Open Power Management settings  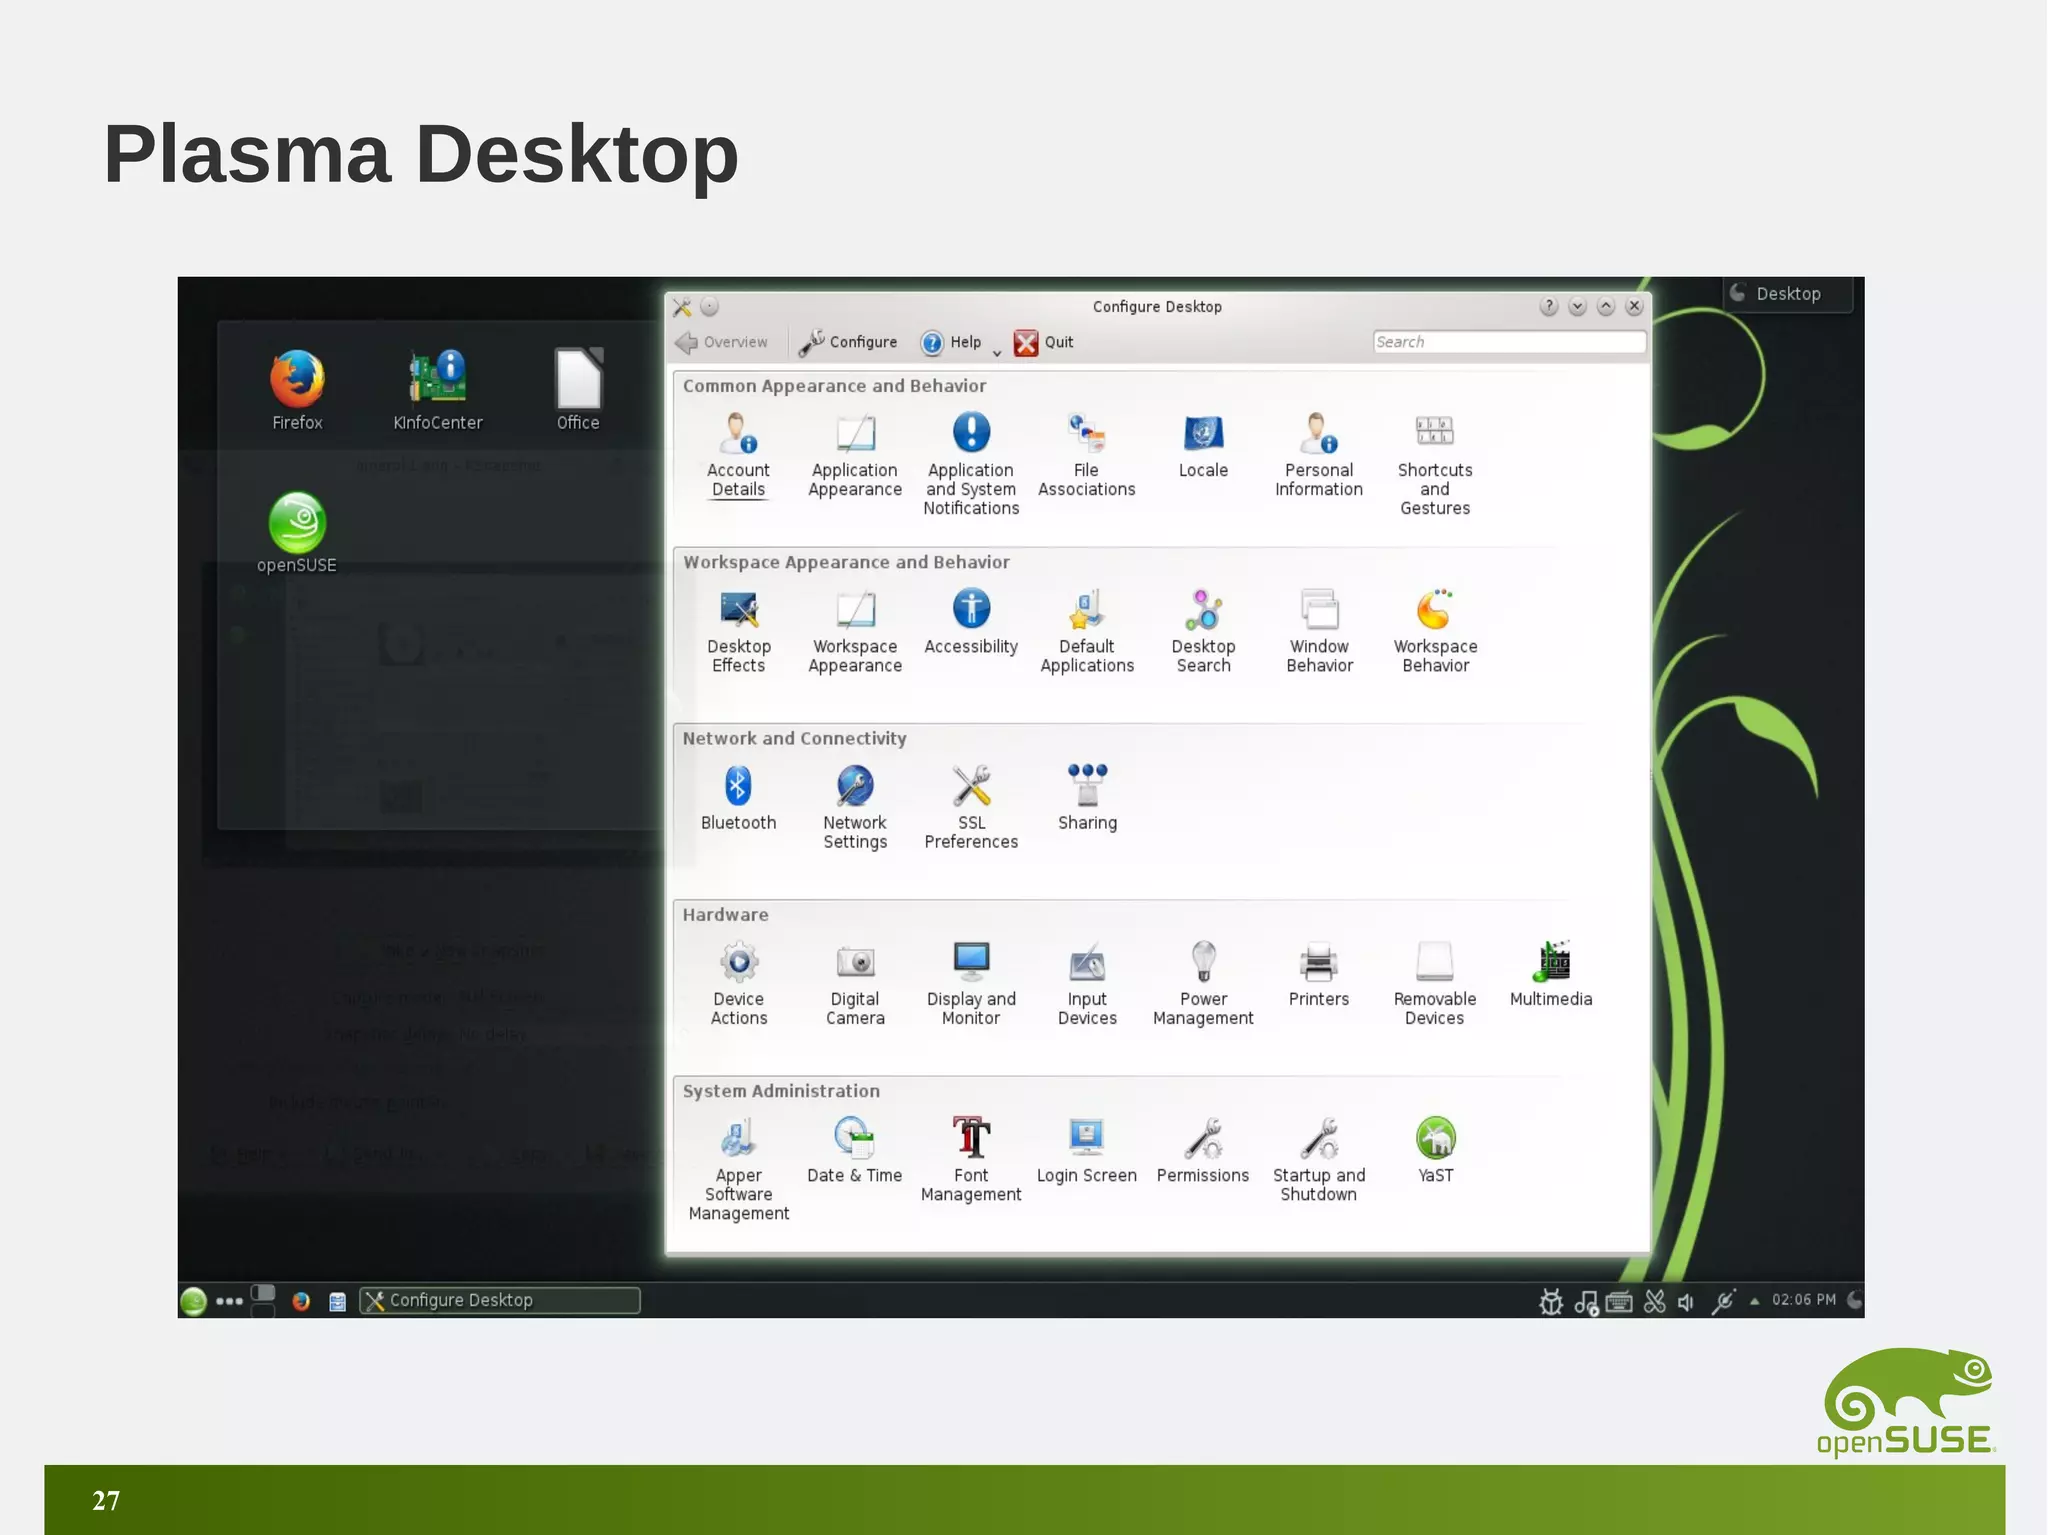pos(1203,983)
